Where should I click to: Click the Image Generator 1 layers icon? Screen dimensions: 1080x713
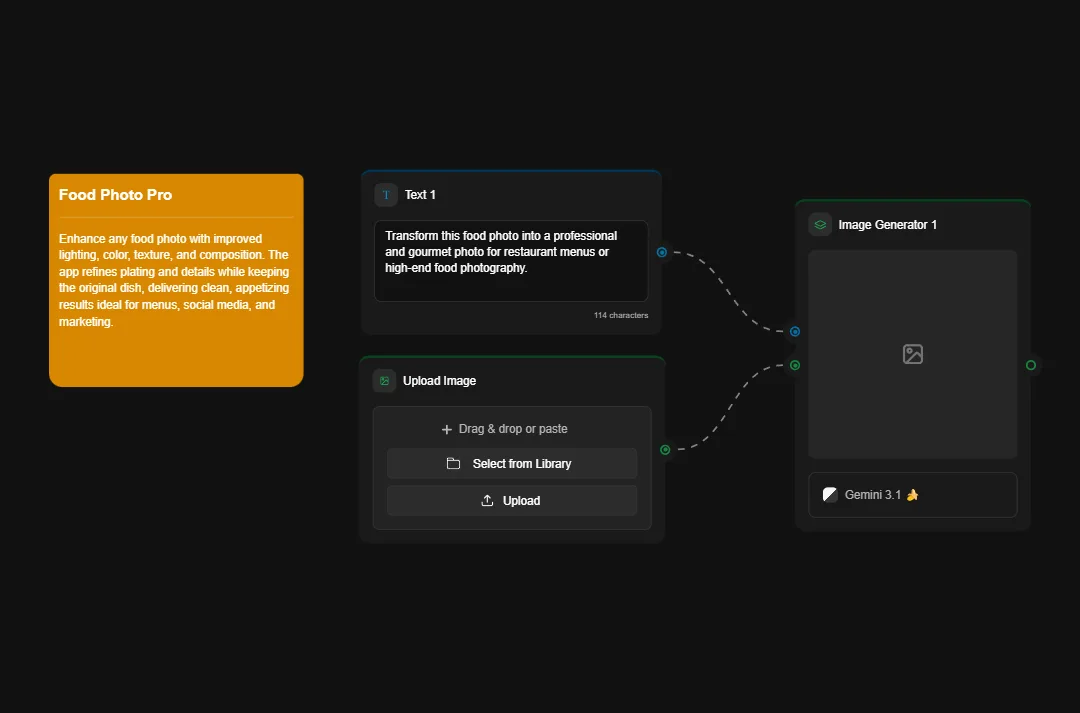click(x=820, y=225)
